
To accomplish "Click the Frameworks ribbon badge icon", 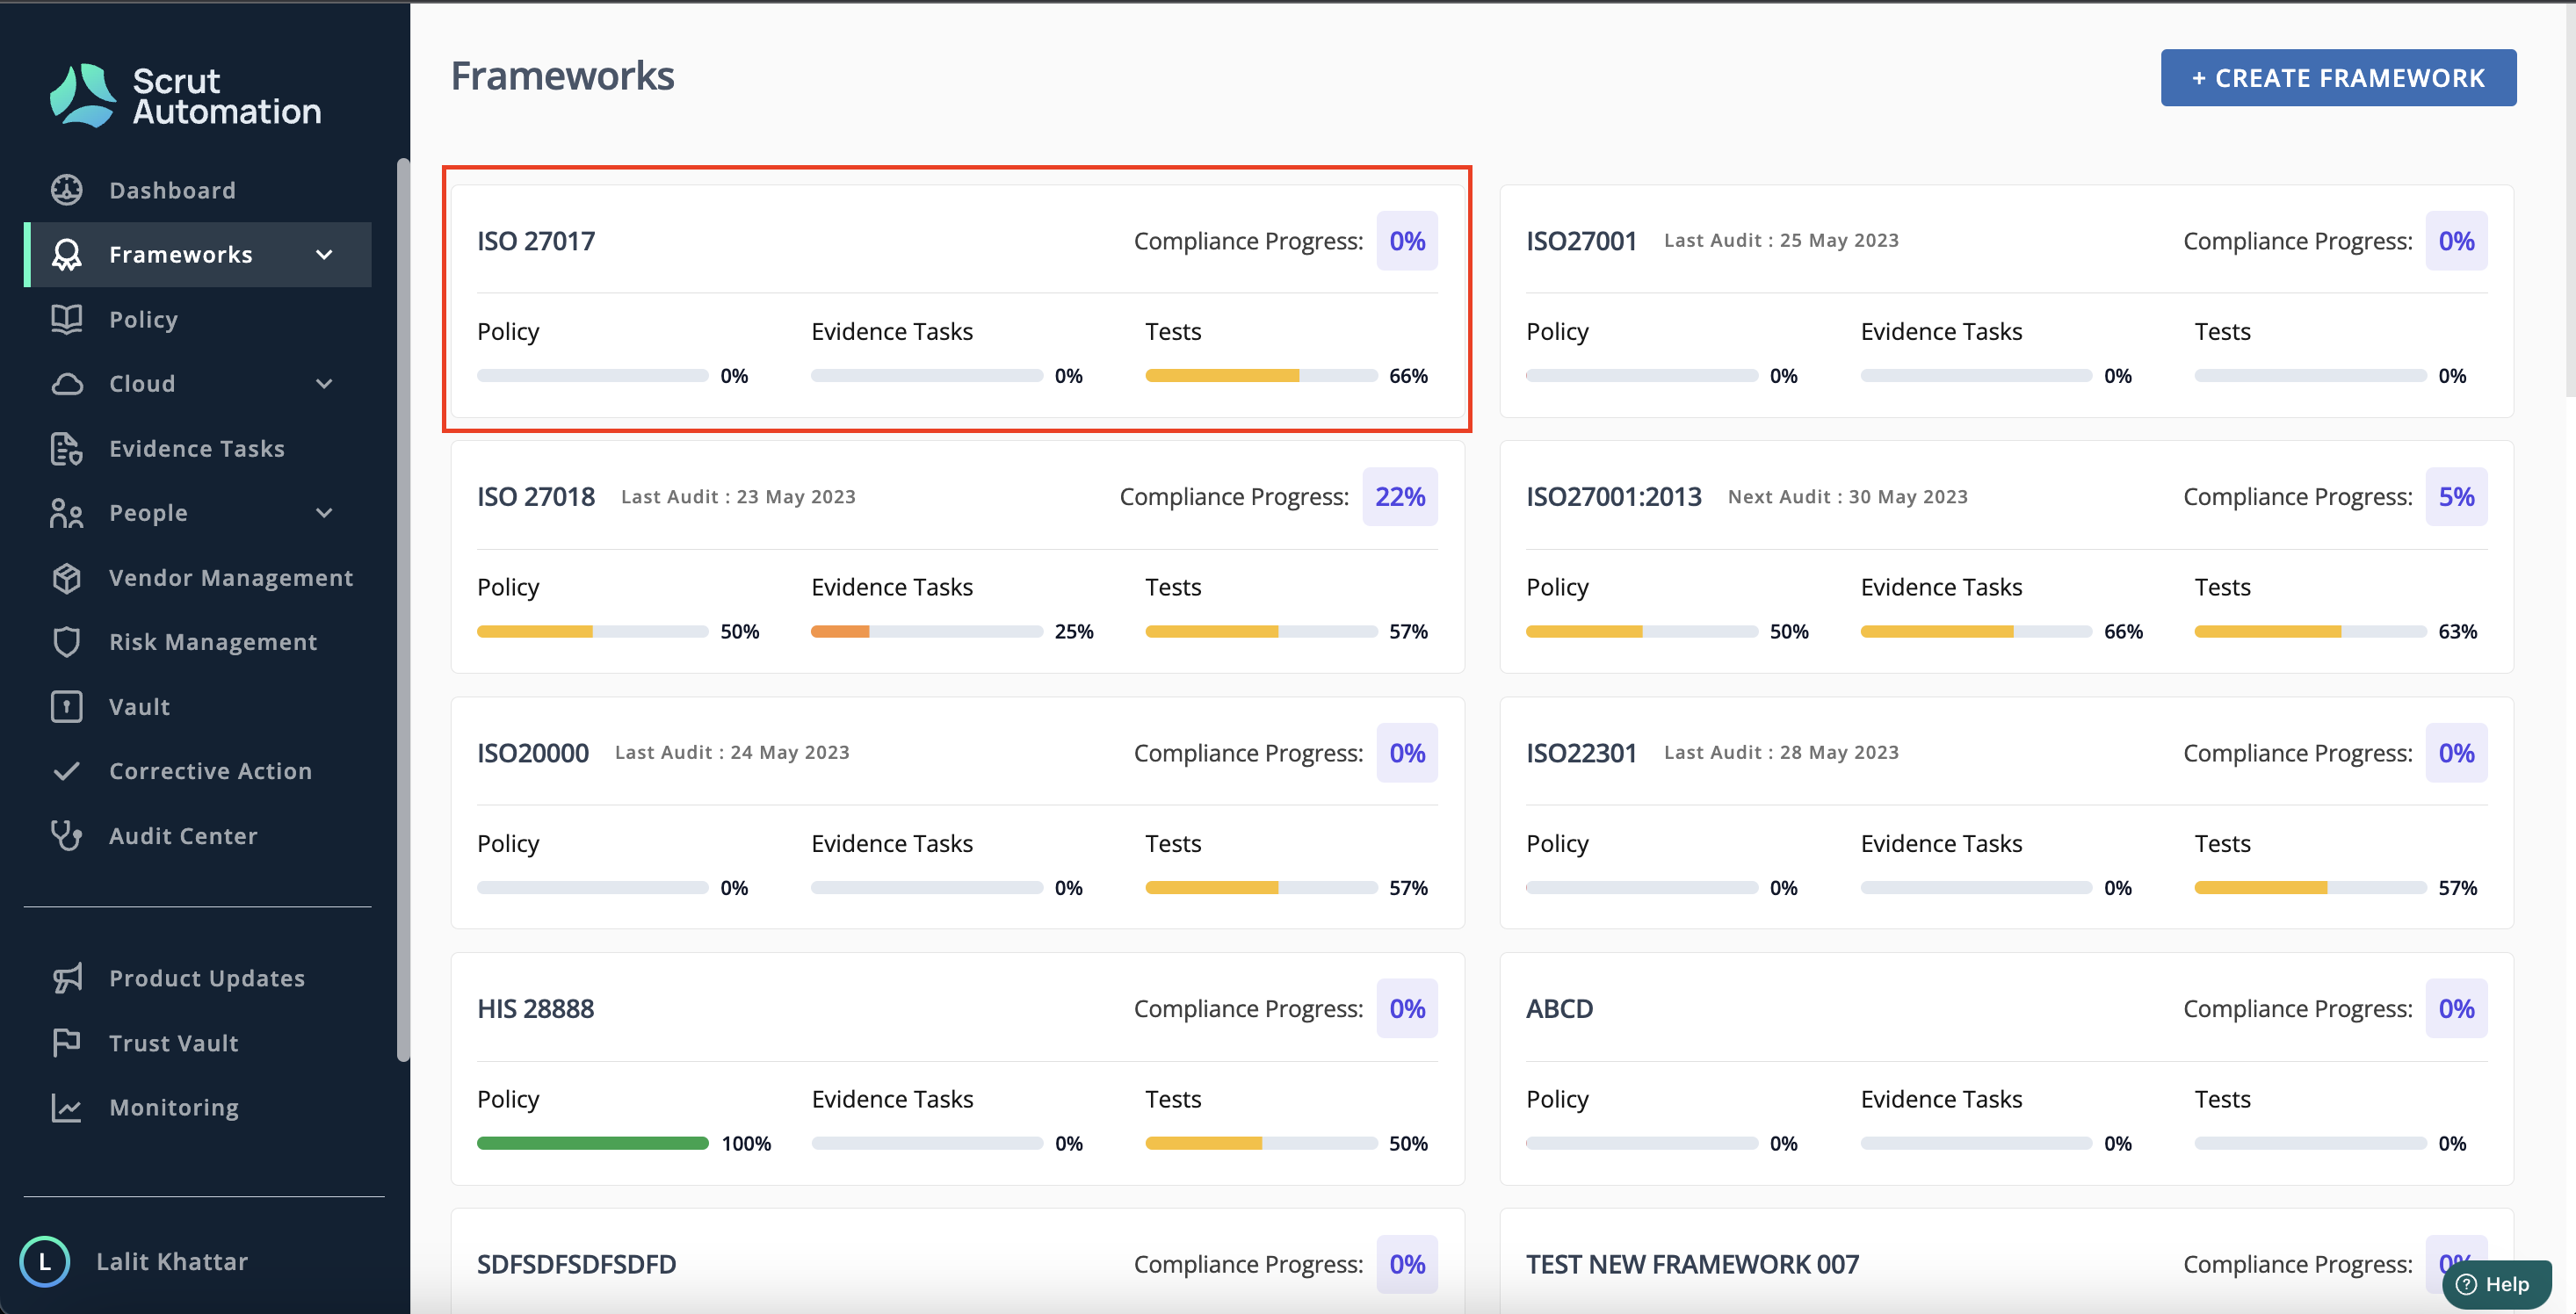I will [67, 255].
